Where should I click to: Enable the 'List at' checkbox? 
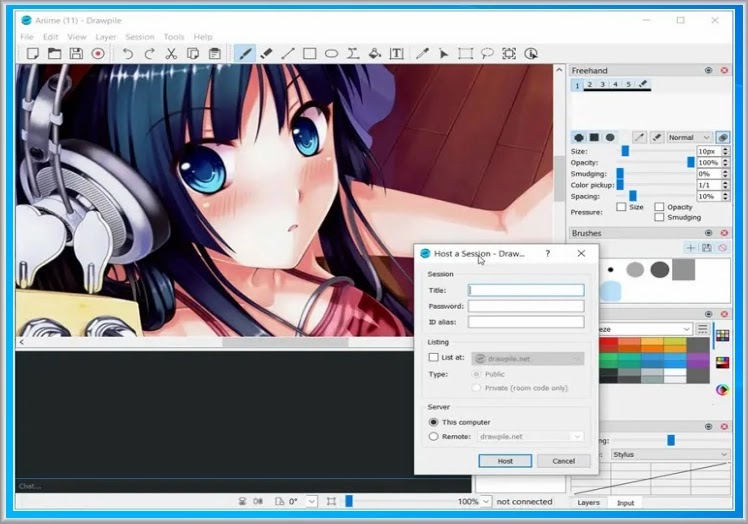pos(433,357)
